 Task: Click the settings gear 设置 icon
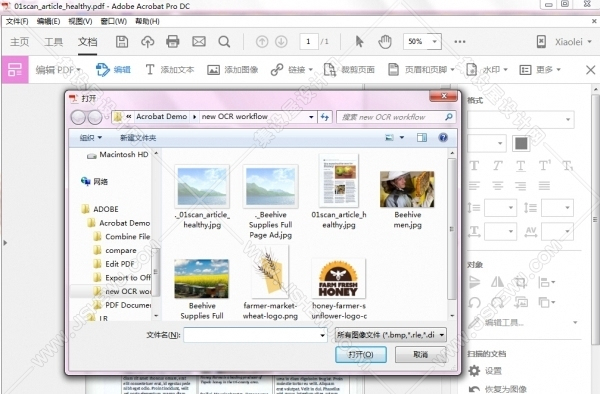(x=474, y=370)
